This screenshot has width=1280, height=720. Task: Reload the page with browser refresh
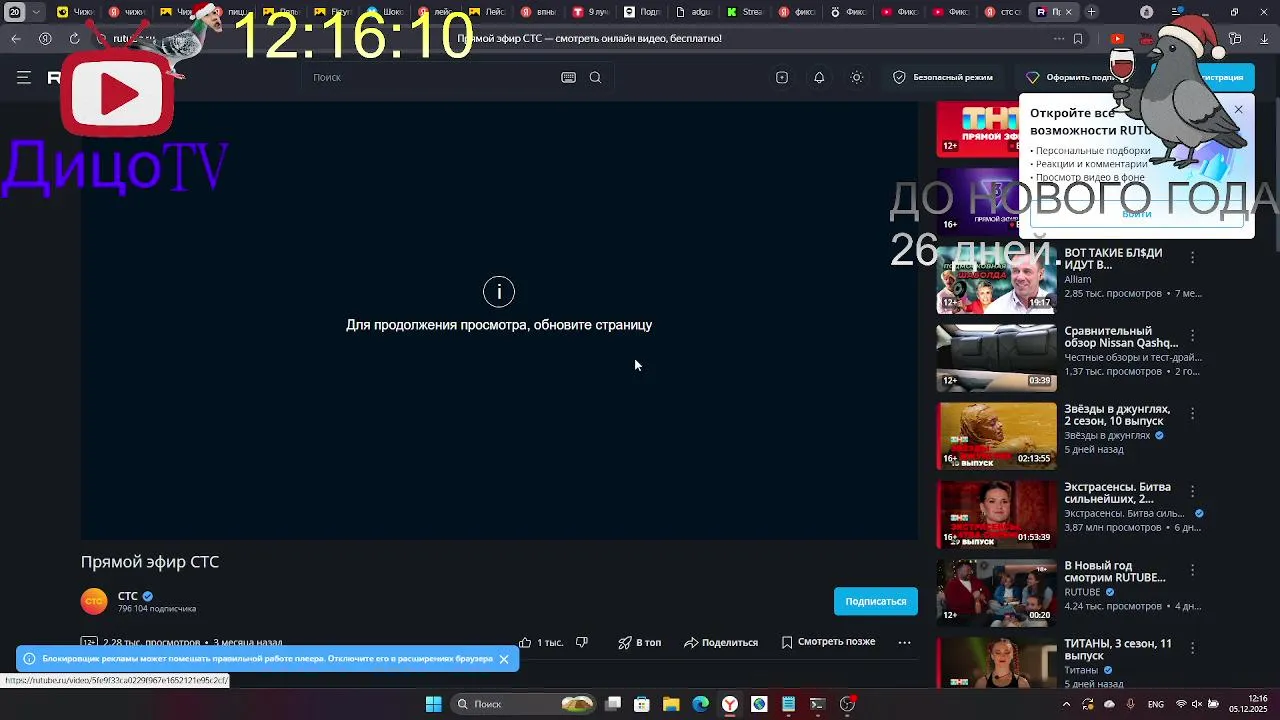click(74, 39)
